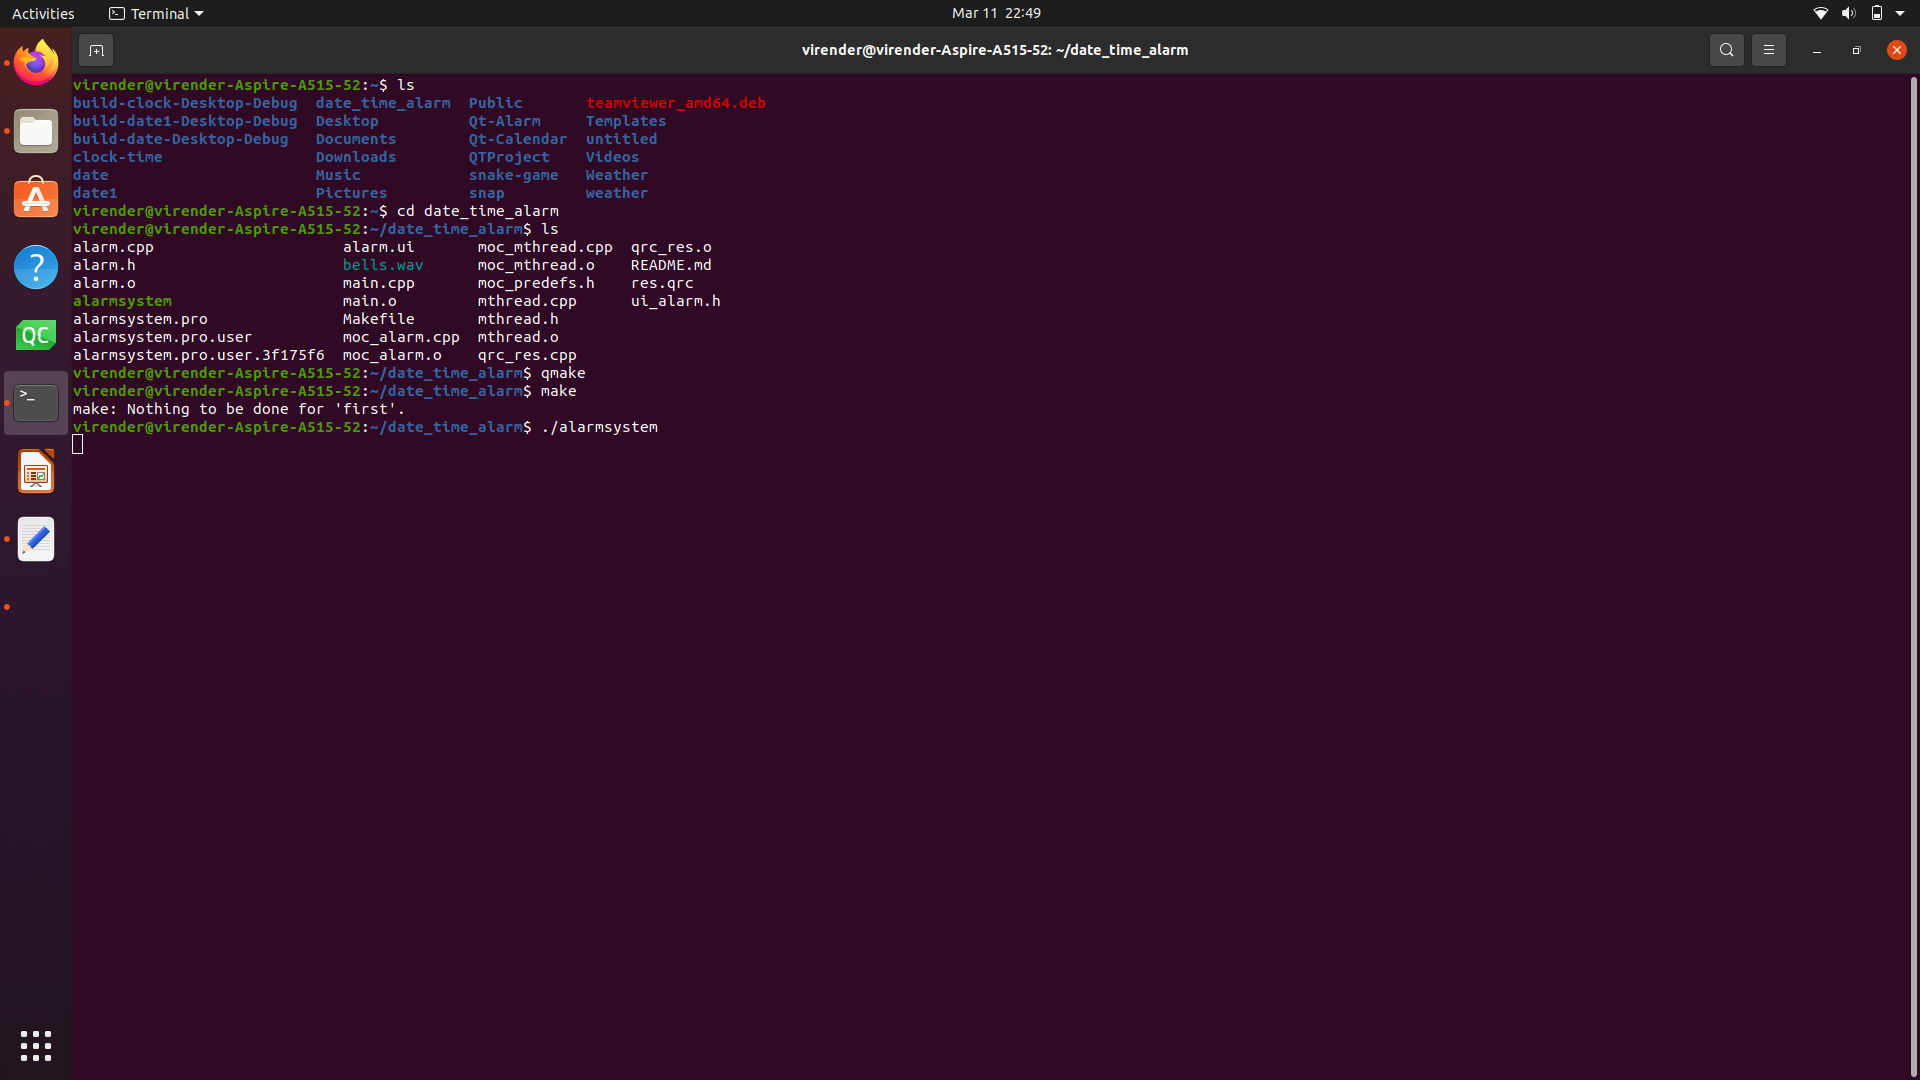This screenshot has height=1080, width=1920.
Task: Click the search icon in the terminal titlebar
Action: click(x=1726, y=49)
